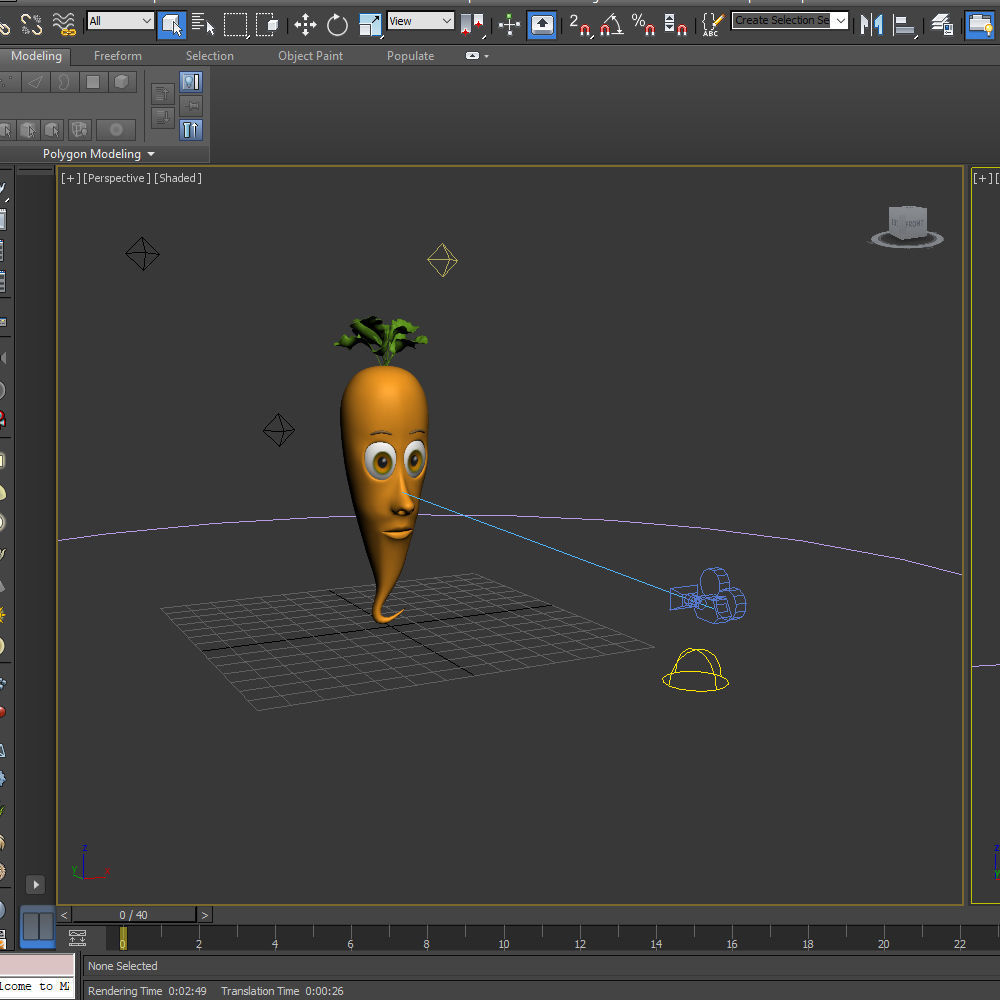
Task: Select the viewport layout tab
Action: click(38, 927)
